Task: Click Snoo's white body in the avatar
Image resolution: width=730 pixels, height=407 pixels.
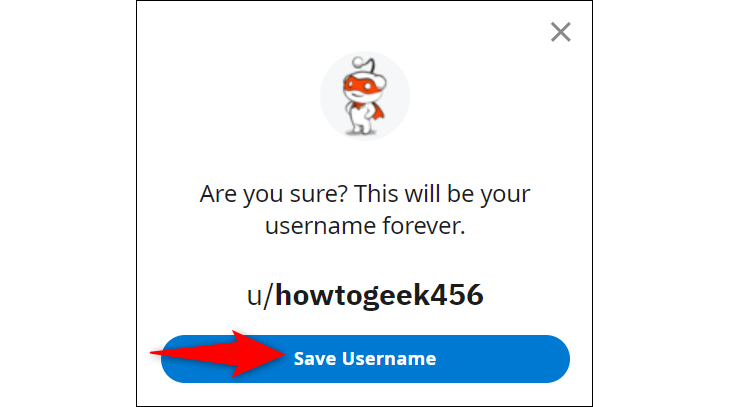Action: click(x=359, y=116)
